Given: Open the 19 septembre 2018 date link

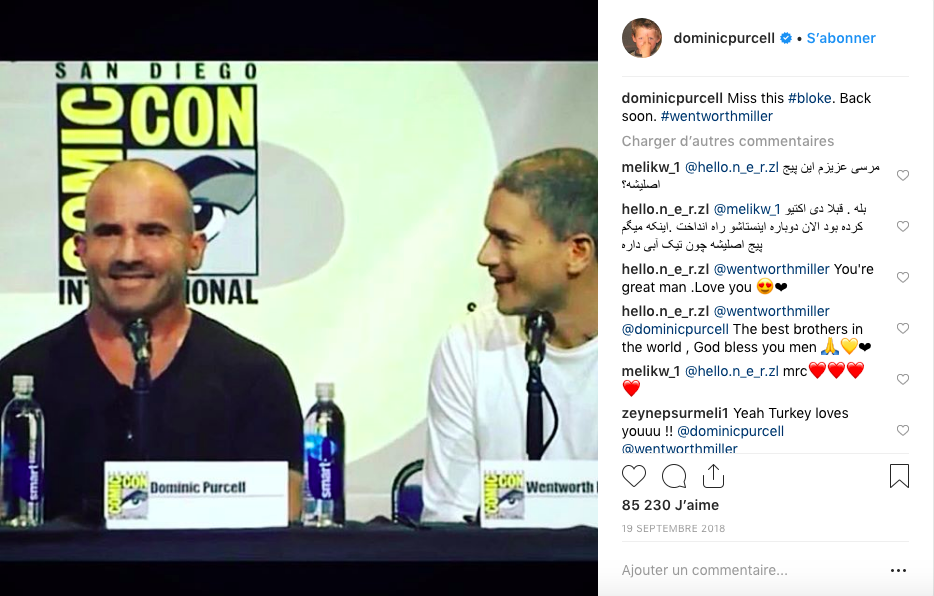Looking at the screenshot, I should click(x=673, y=528).
